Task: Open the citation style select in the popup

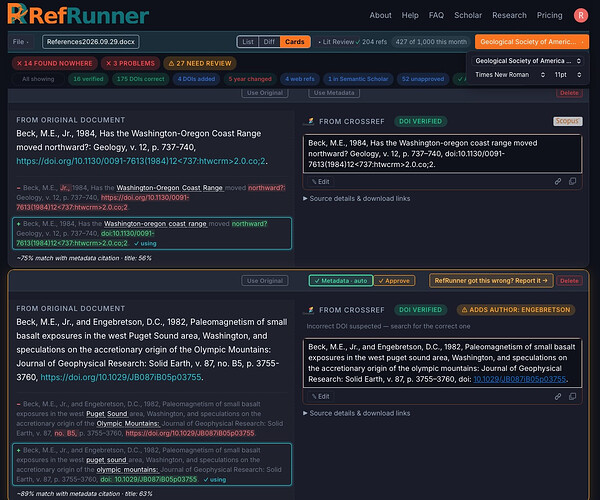Action: pos(528,61)
